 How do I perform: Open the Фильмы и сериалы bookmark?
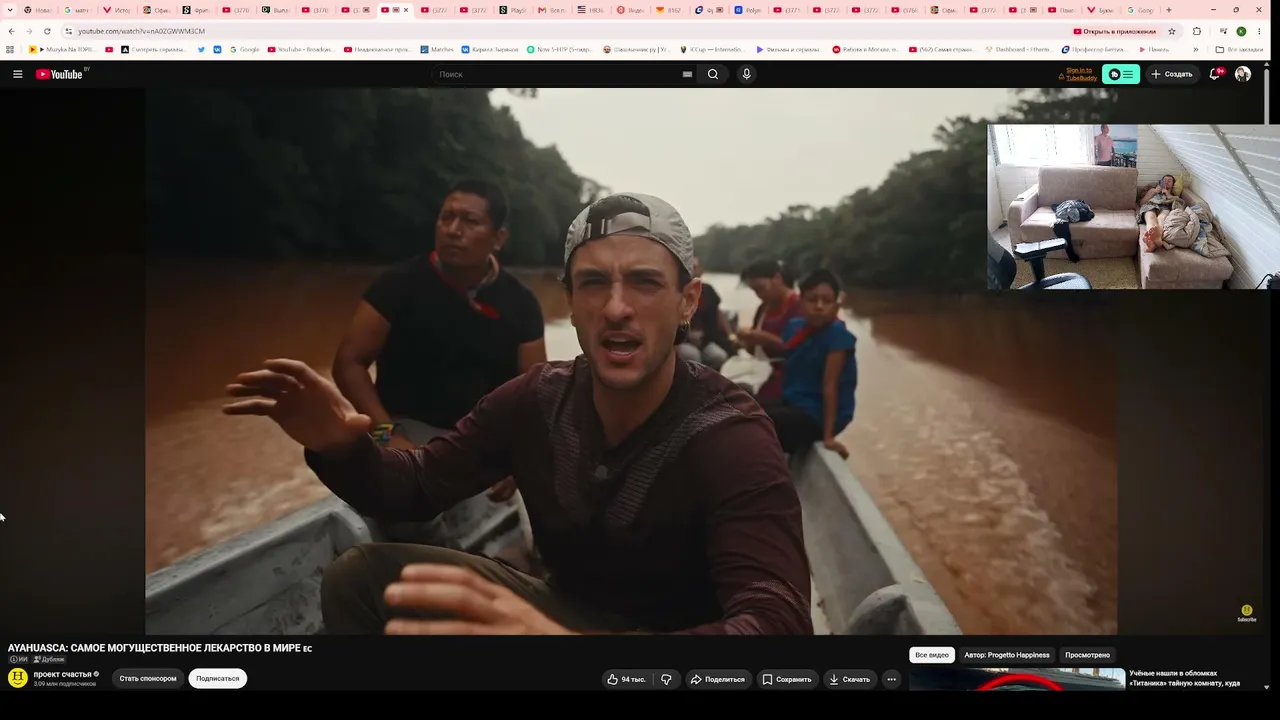(790, 49)
